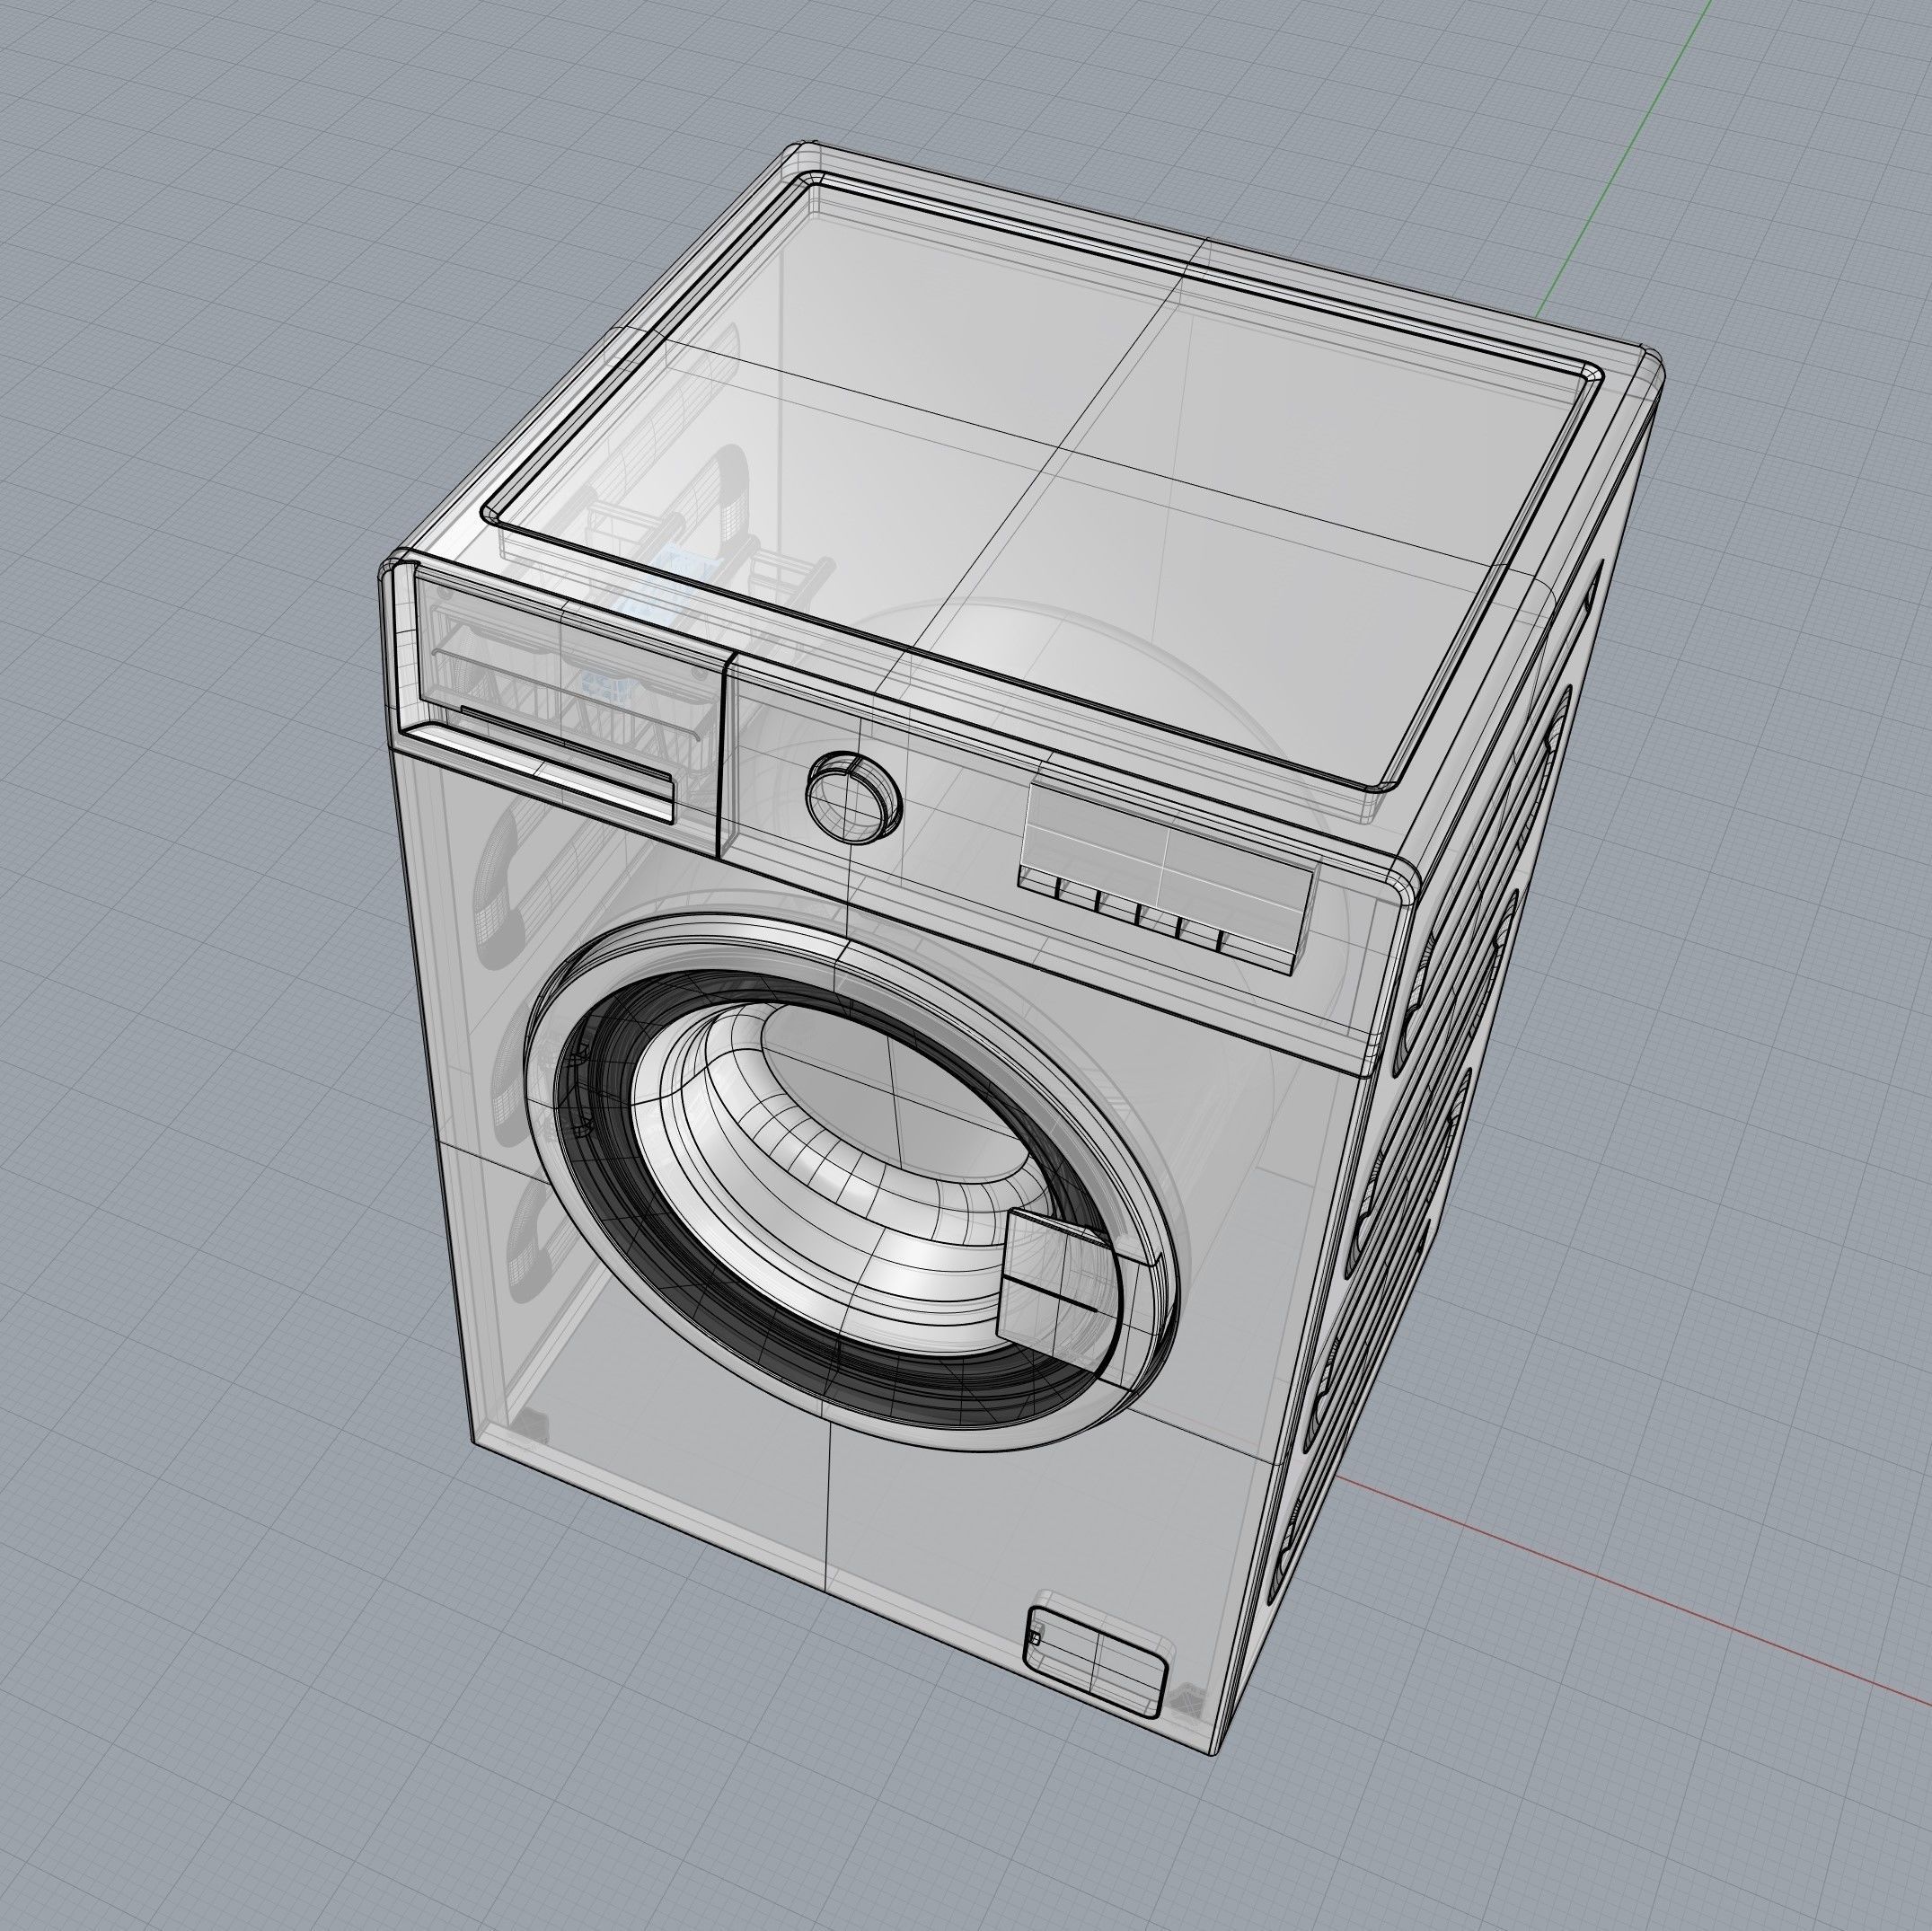The height and width of the screenshot is (1931, 1932).
Task: Select the round program knob on control panel
Action: click(x=853, y=798)
